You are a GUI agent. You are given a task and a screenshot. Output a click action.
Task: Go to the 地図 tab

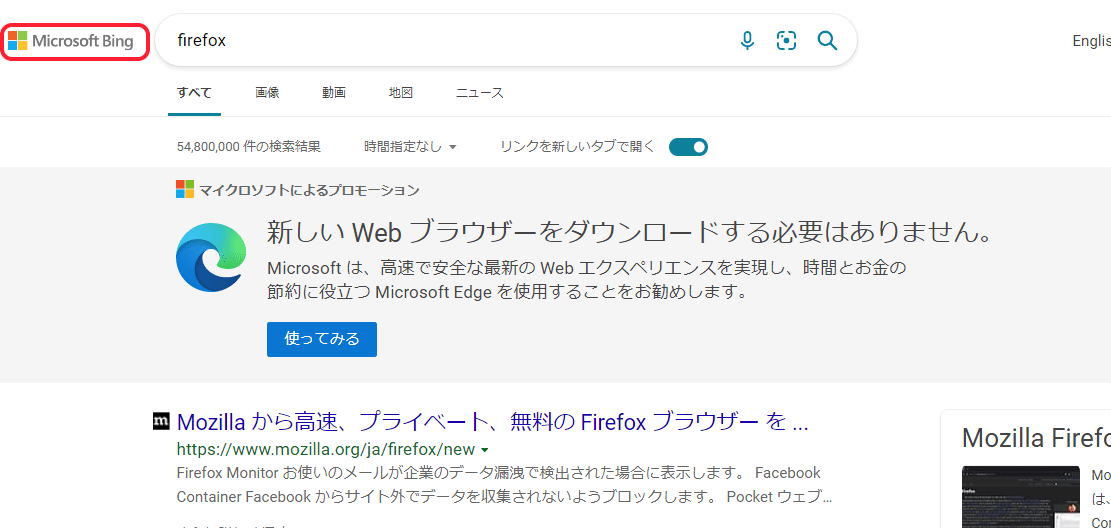pyautogui.click(x=401, y=93)
